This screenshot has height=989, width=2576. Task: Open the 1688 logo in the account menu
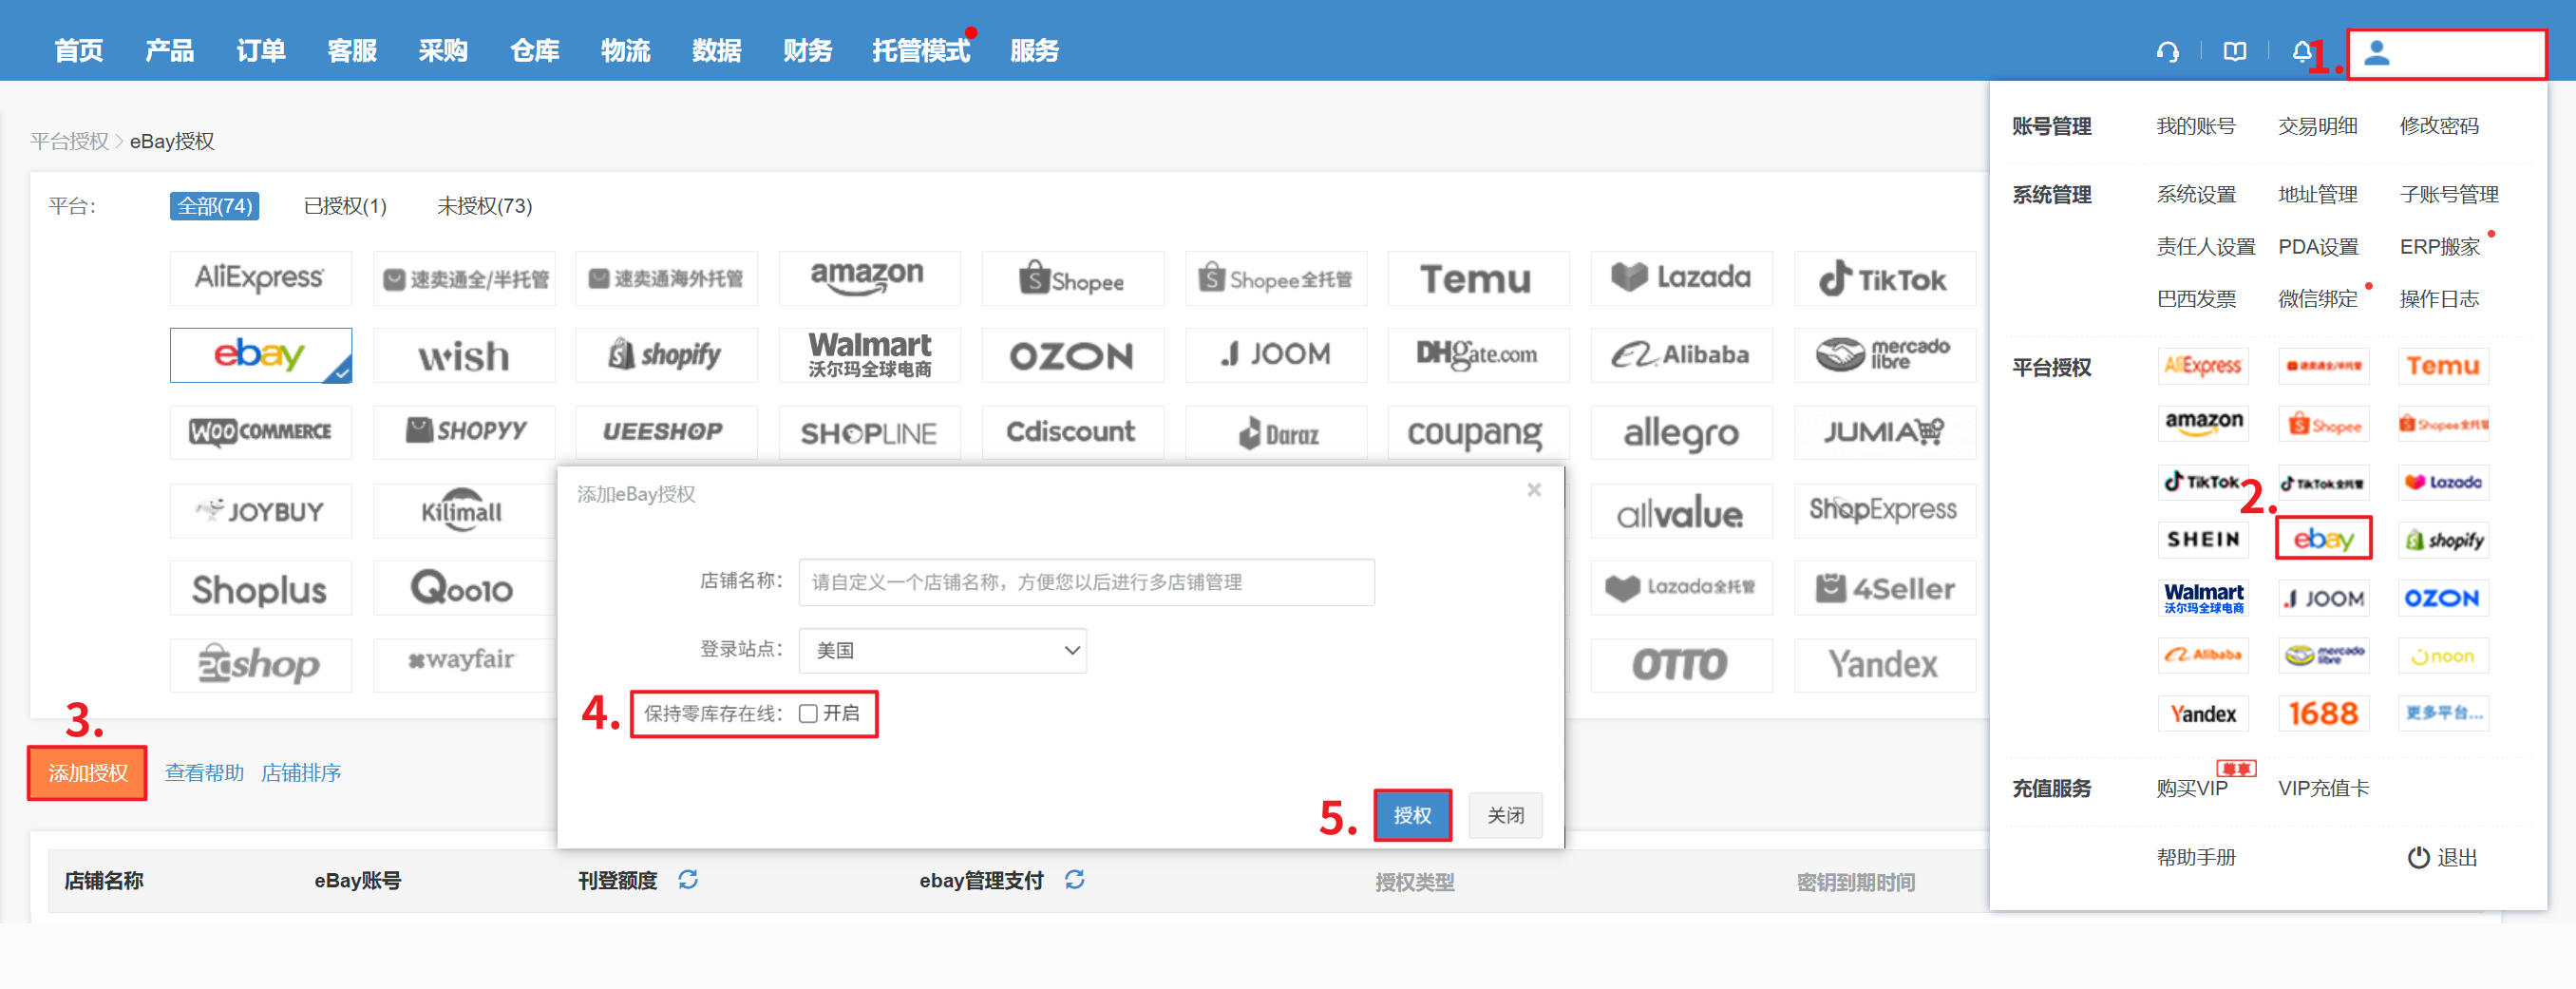tap(2323, 714)
